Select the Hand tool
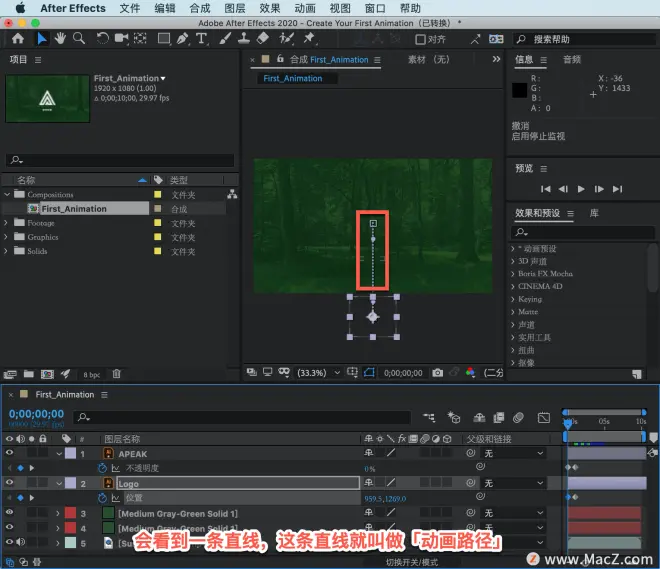The height and width of the screenshot is (569, 660). click(60, 39)
